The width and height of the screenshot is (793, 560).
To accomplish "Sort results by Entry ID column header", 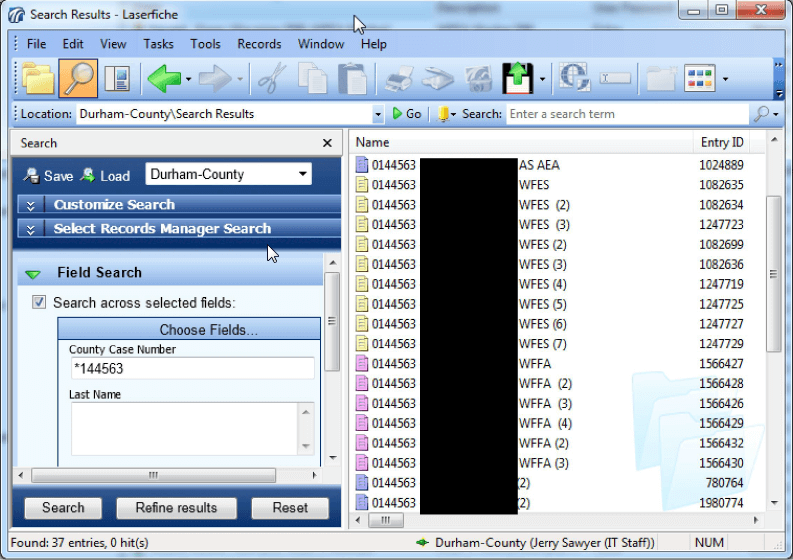I will (722, 142).
